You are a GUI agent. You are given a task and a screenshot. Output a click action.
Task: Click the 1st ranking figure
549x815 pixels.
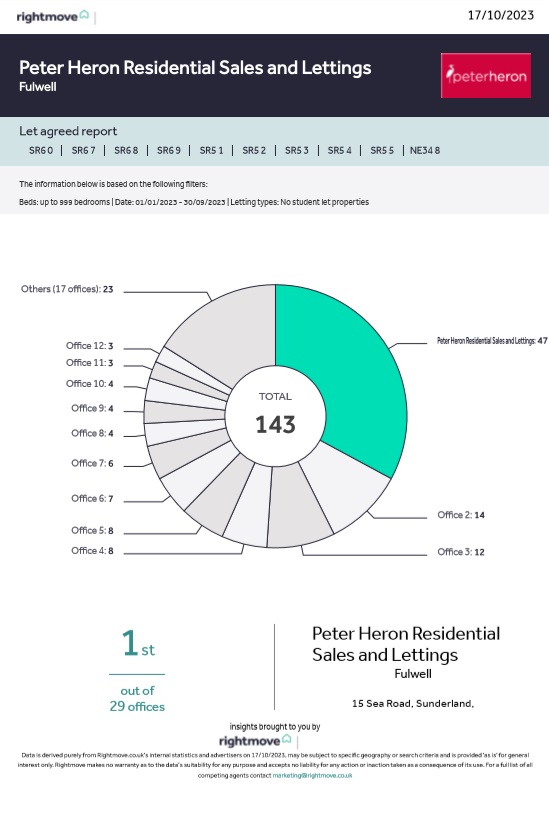coord(138,643)
